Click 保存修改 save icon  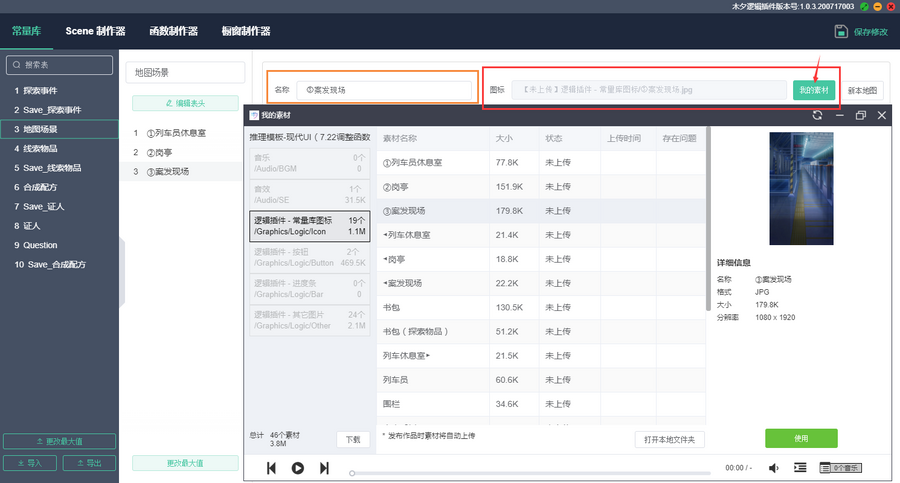[841, 31]
